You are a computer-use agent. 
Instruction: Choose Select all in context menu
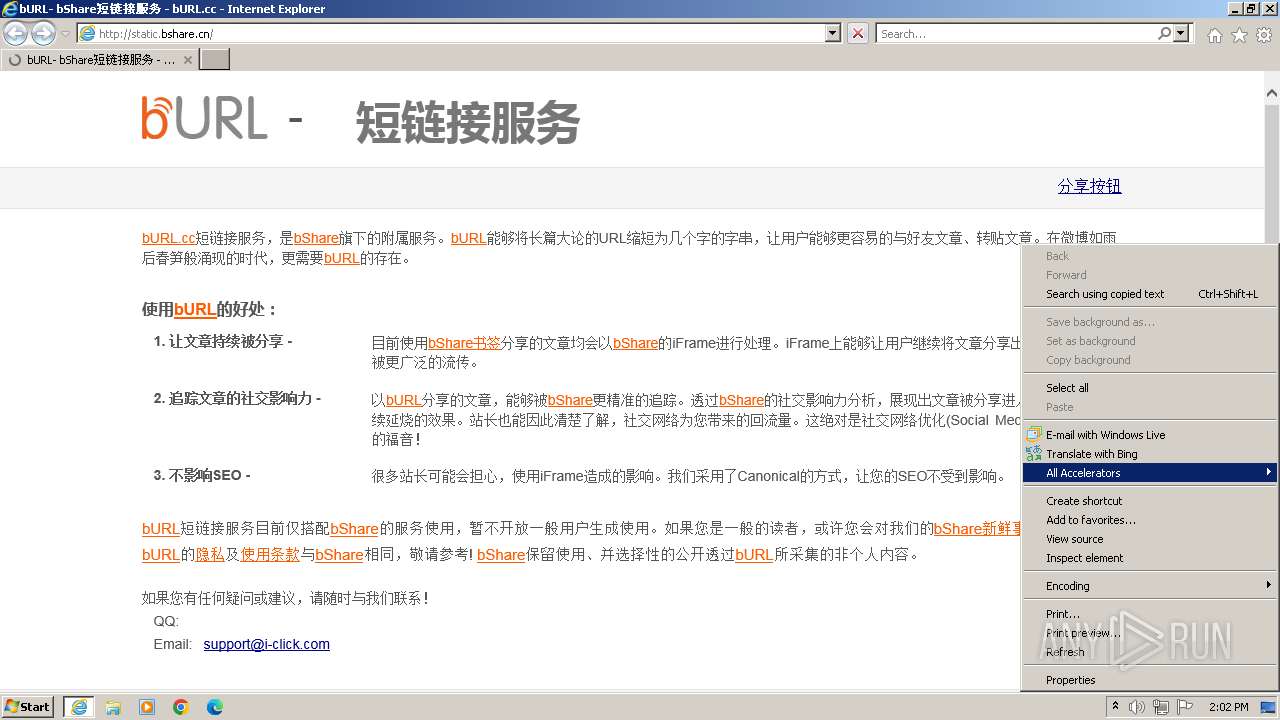pyautogui.click(x=1149, y=388)
